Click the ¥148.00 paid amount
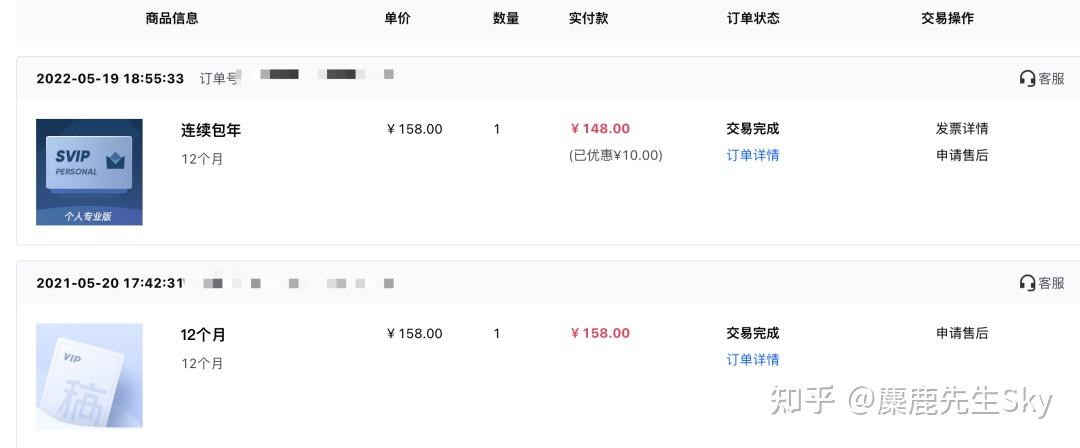The width and height of the screenshot is (1080, 448). pos(600,129)
